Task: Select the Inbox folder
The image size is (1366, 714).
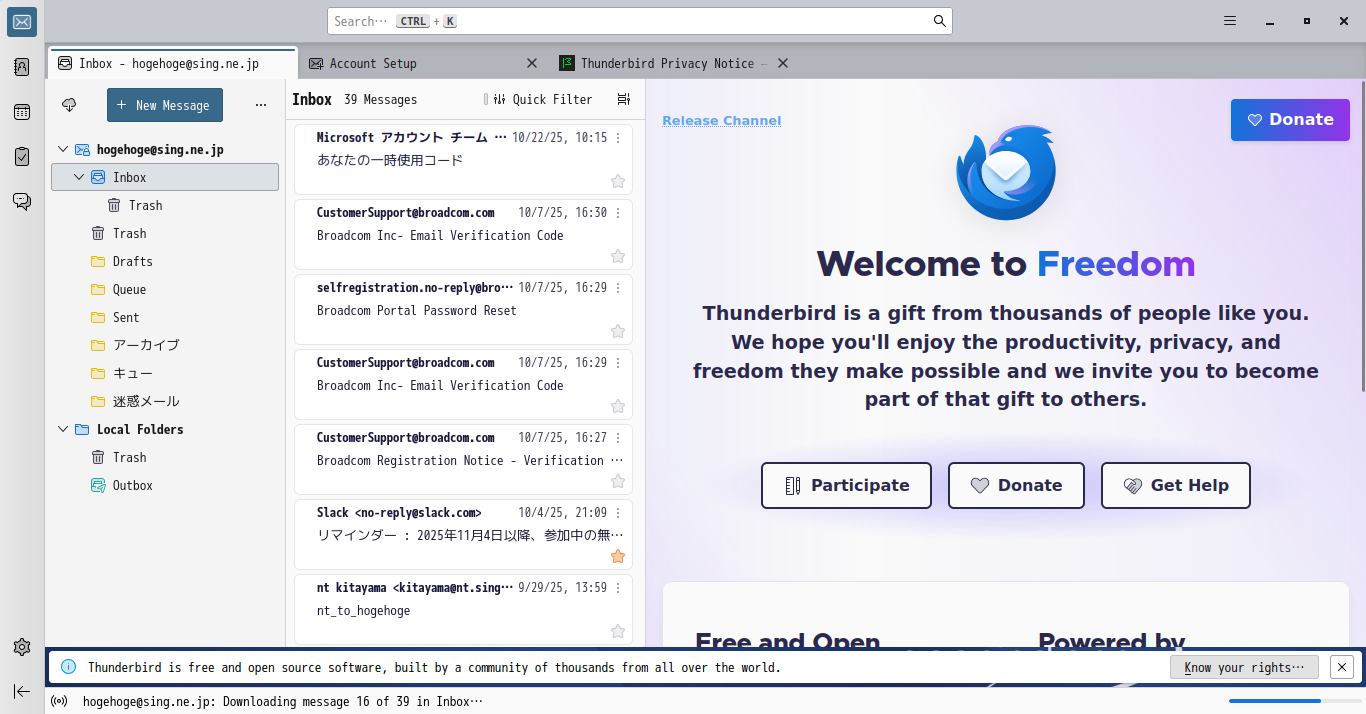Action: point(165,177)
